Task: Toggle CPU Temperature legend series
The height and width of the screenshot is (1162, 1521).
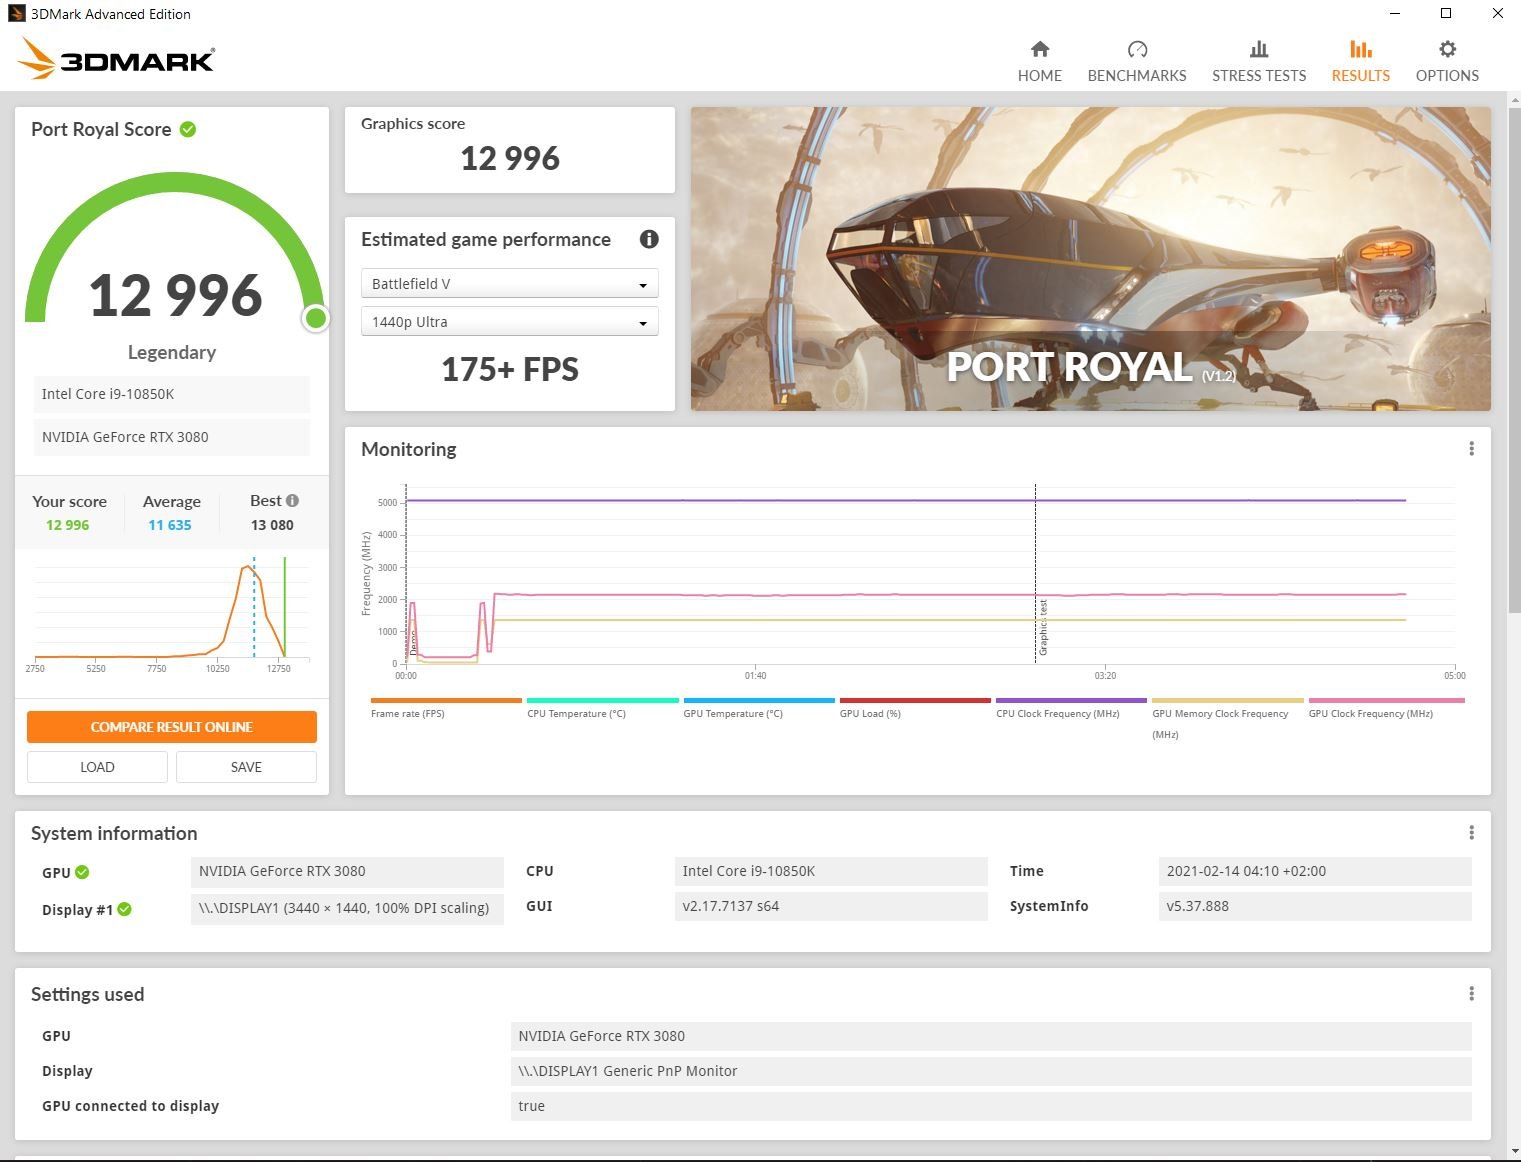Action: tap(602, 708)
